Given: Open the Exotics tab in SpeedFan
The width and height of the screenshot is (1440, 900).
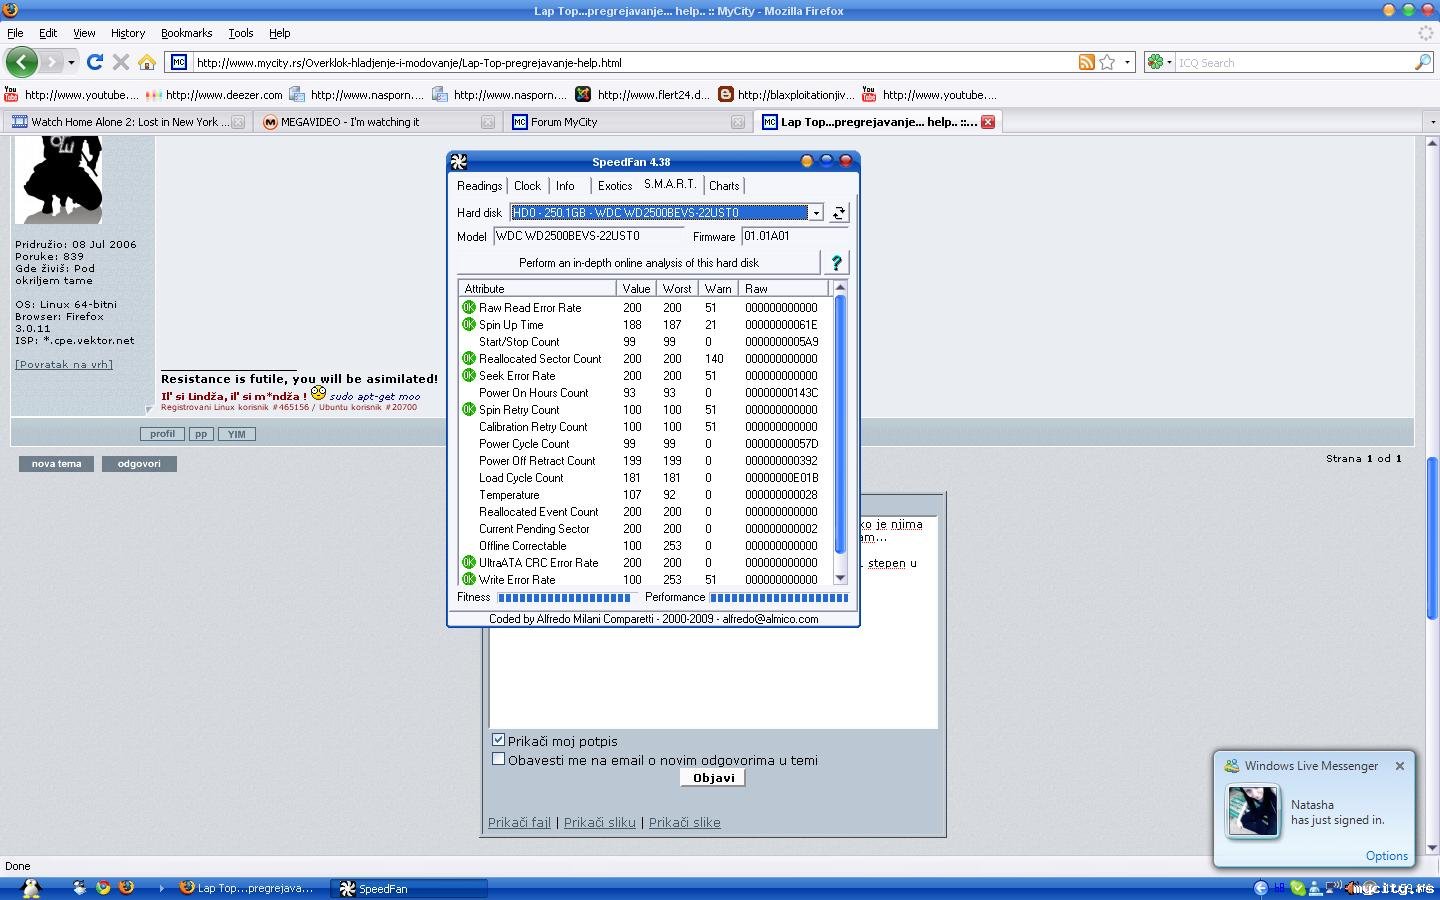Looking at the screenshot, I should (x=615, y=186).
